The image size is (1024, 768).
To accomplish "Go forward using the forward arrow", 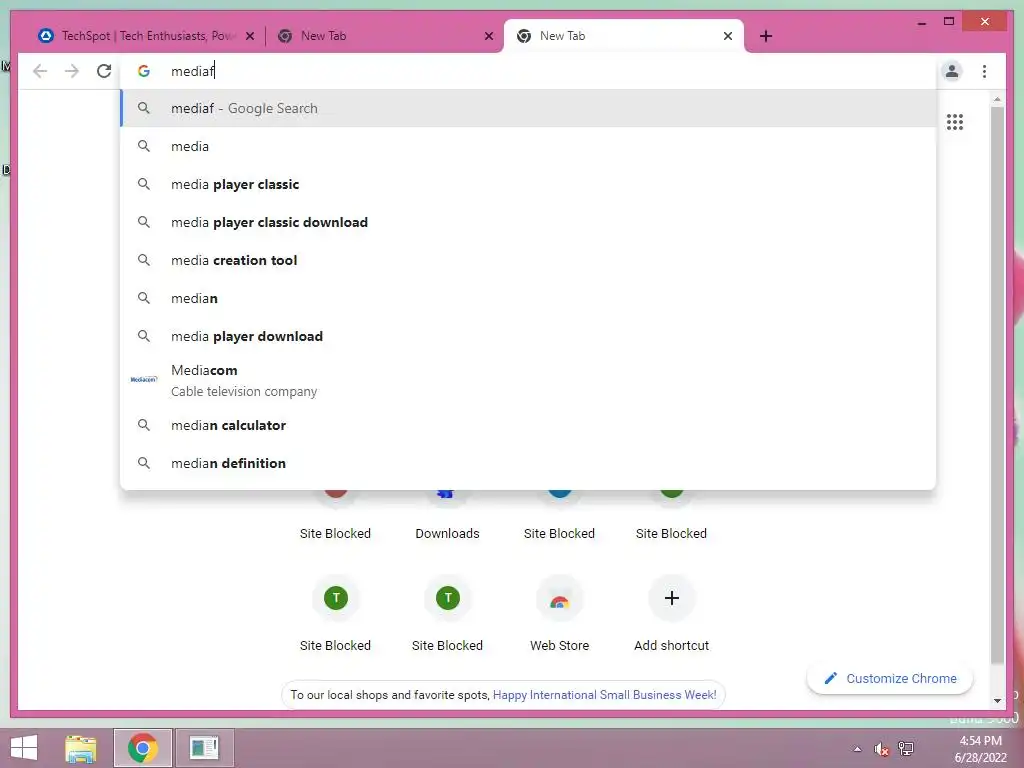I will [x=72, y=71].
